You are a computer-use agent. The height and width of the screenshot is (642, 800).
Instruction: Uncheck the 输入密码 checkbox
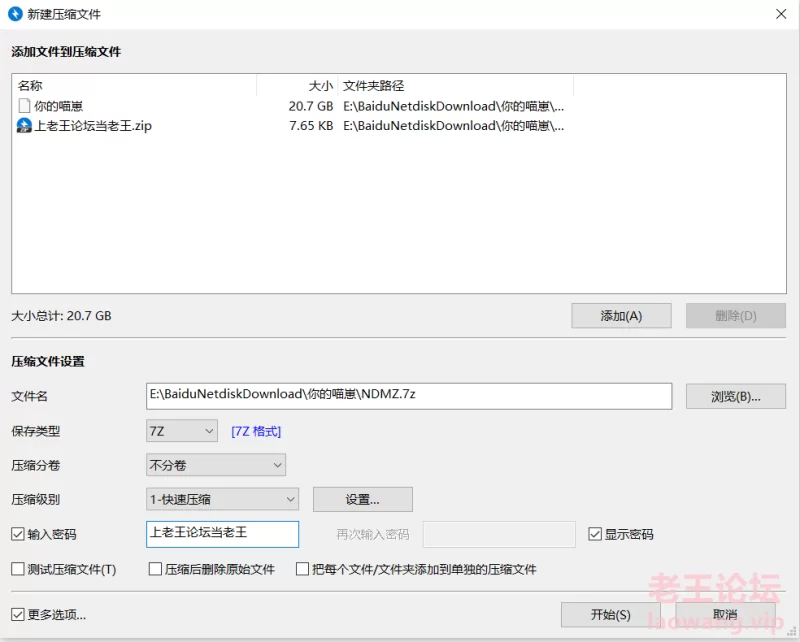[18, 534]
